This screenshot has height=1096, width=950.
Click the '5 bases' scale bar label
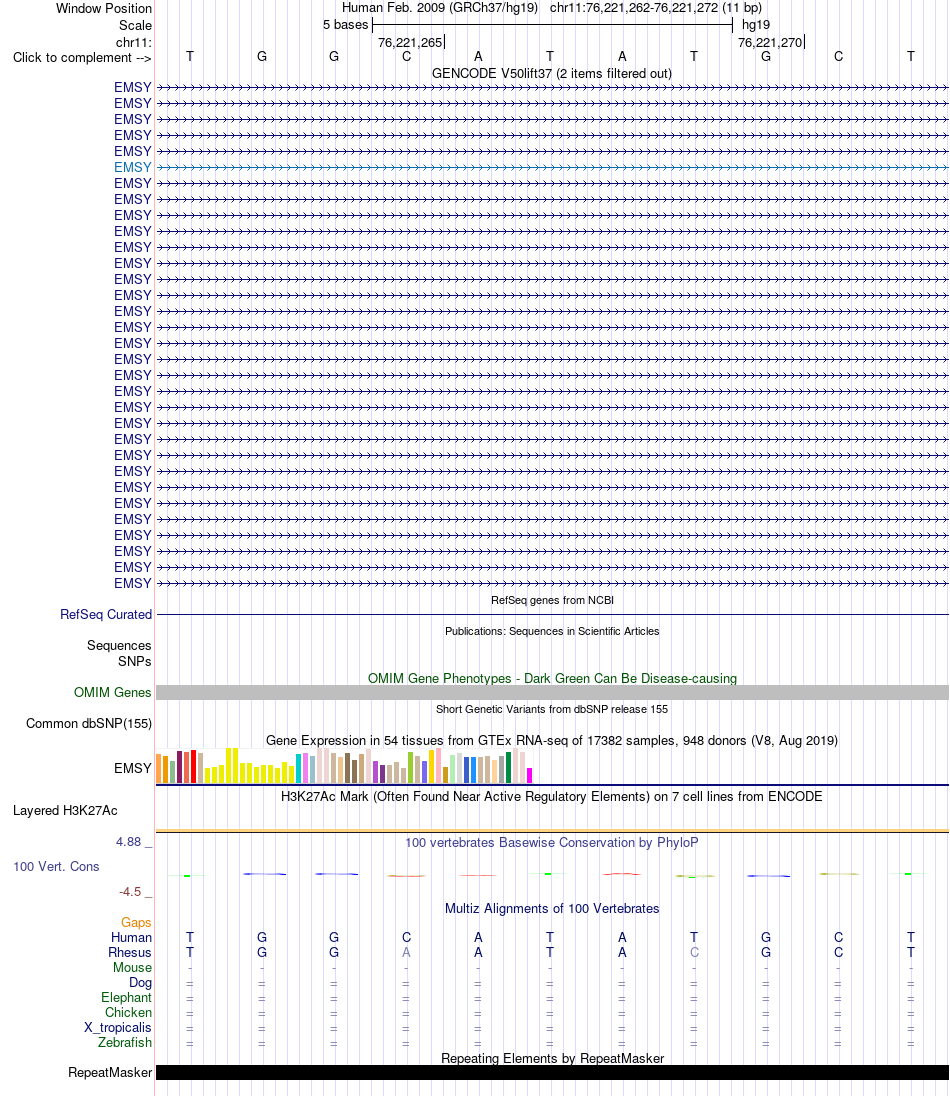[x=345, y=25]
